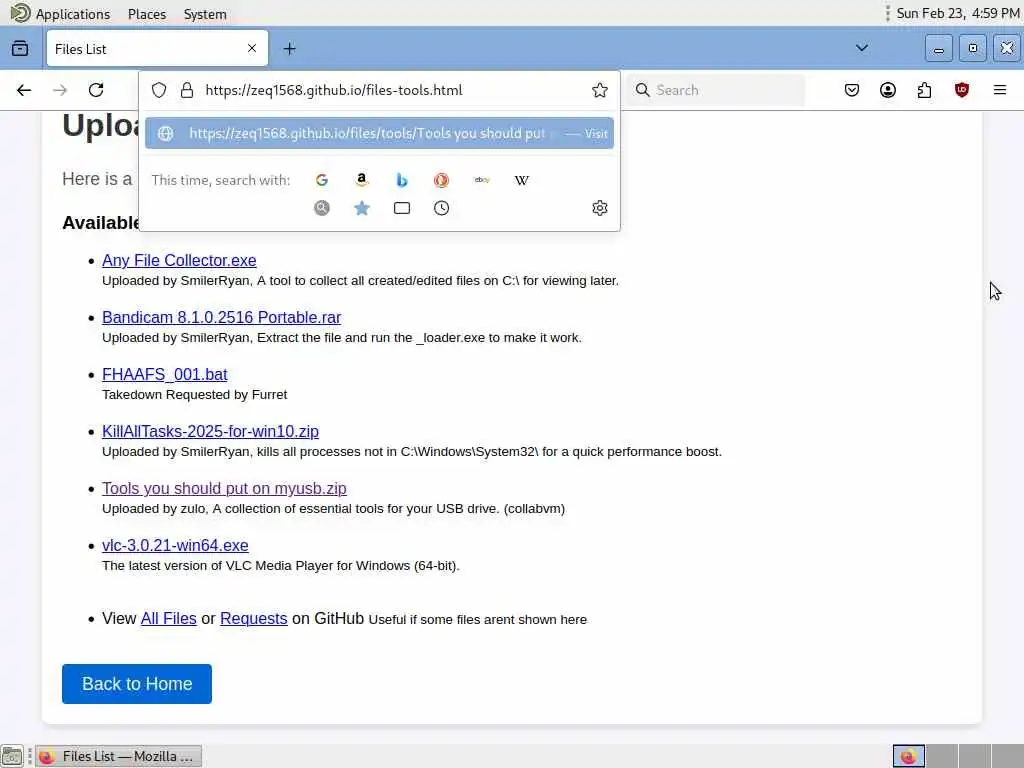Image resolution: width=1024 pixels, height=768 pixels.
Task: Open the Firefox hamburger menu
Action: coord(999,90)
